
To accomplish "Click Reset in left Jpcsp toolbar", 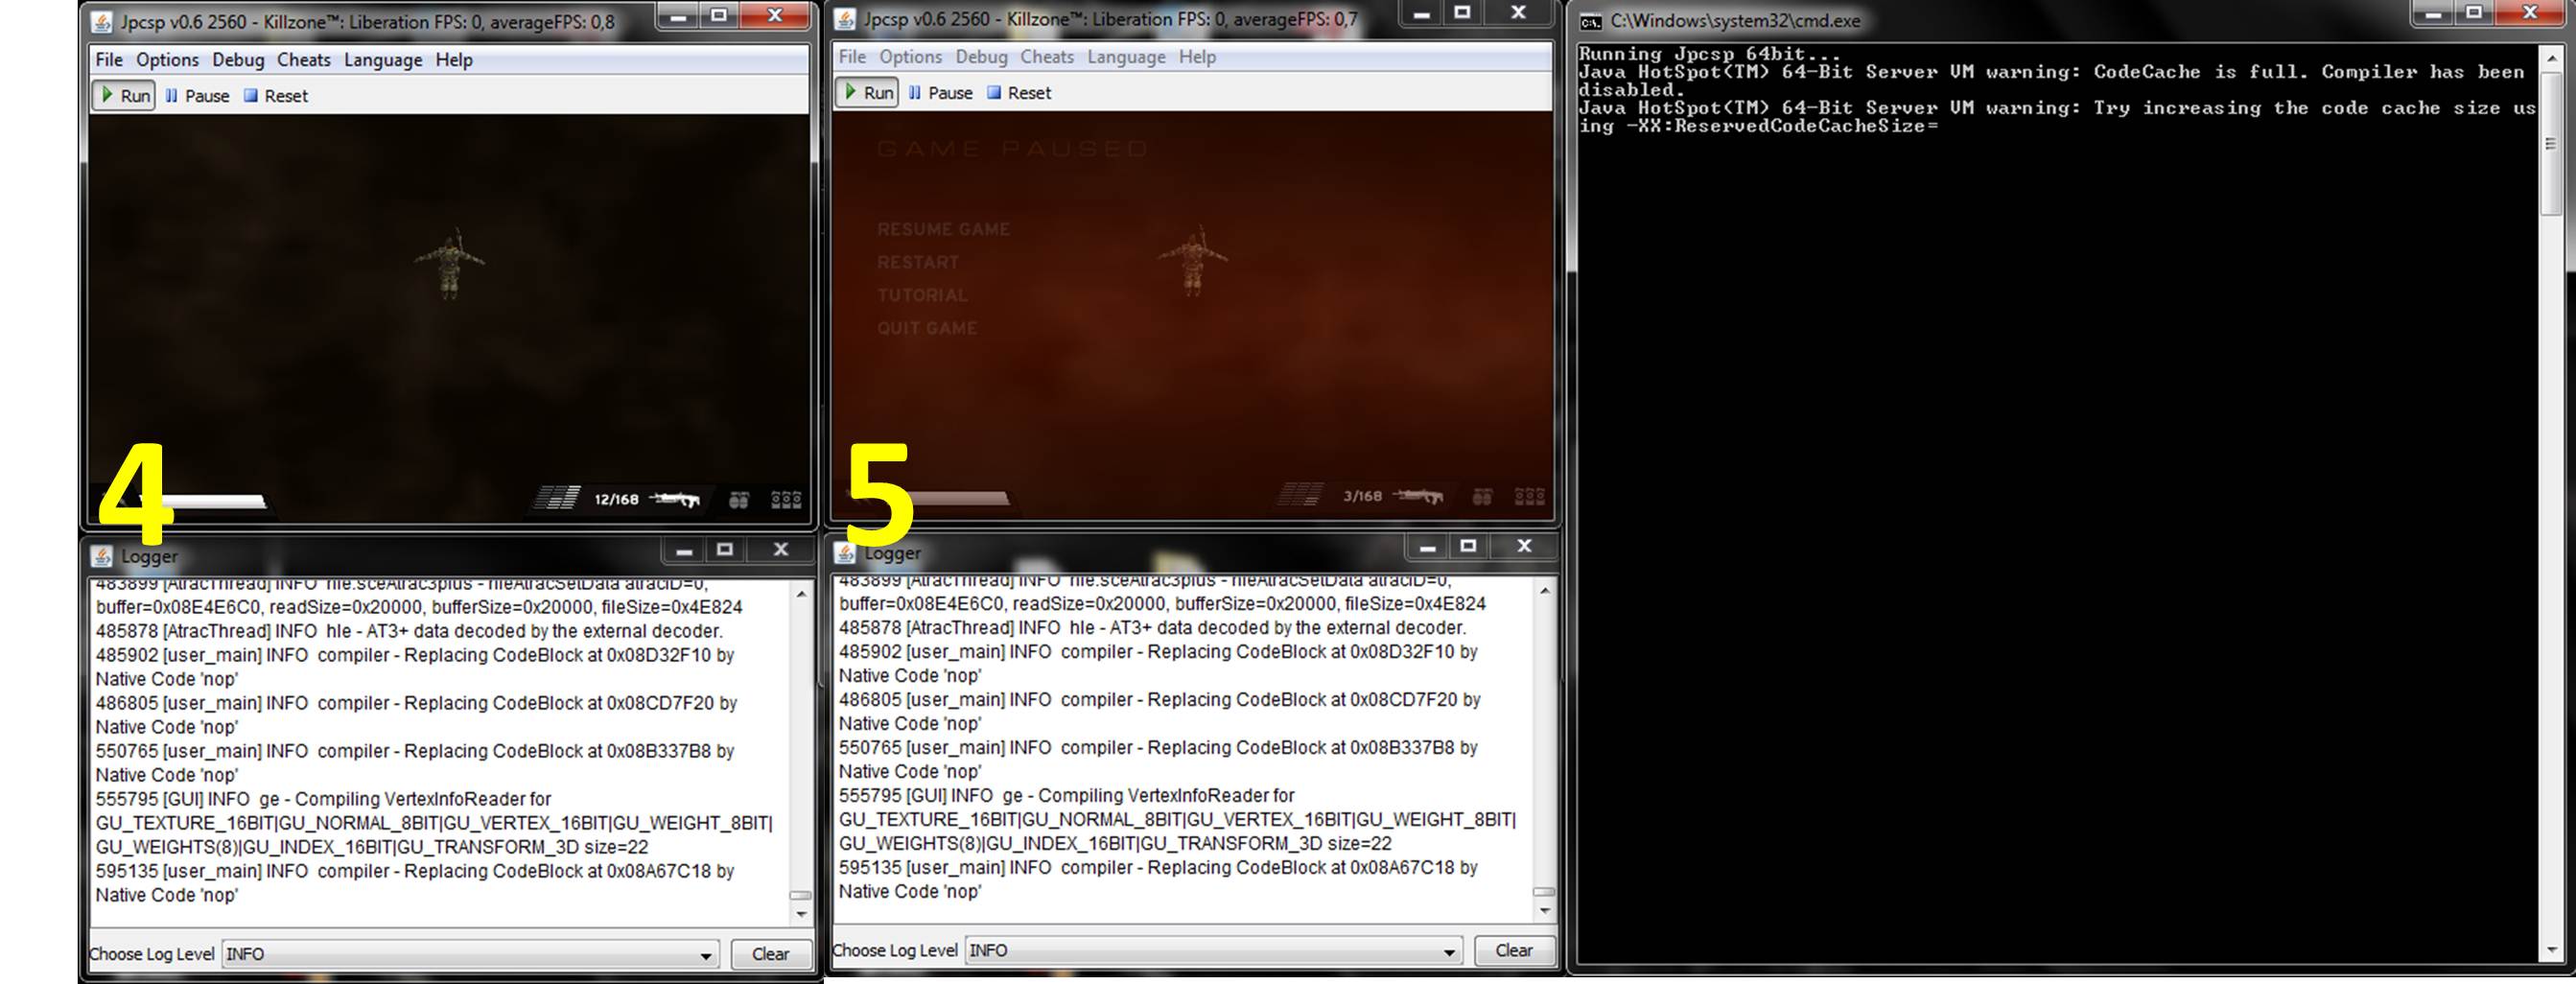I will coord(276,96).
